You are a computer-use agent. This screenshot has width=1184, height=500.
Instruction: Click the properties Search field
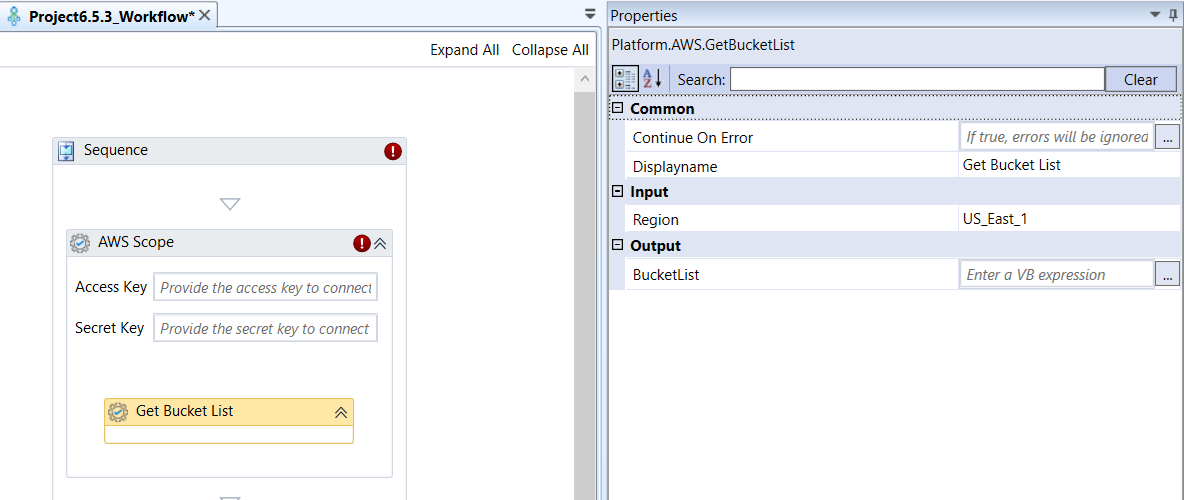pos(917,79)
